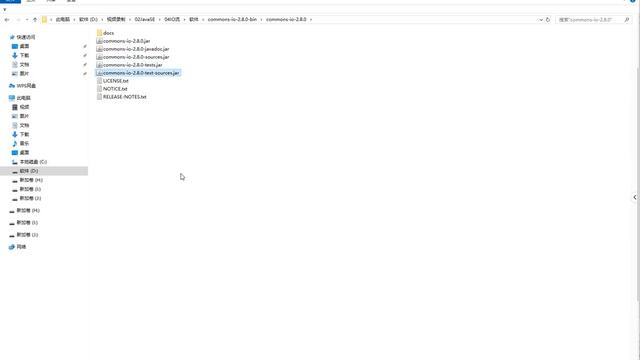
Task: Click the vertical scrollbar of file list
Action: tap(638, 184)
